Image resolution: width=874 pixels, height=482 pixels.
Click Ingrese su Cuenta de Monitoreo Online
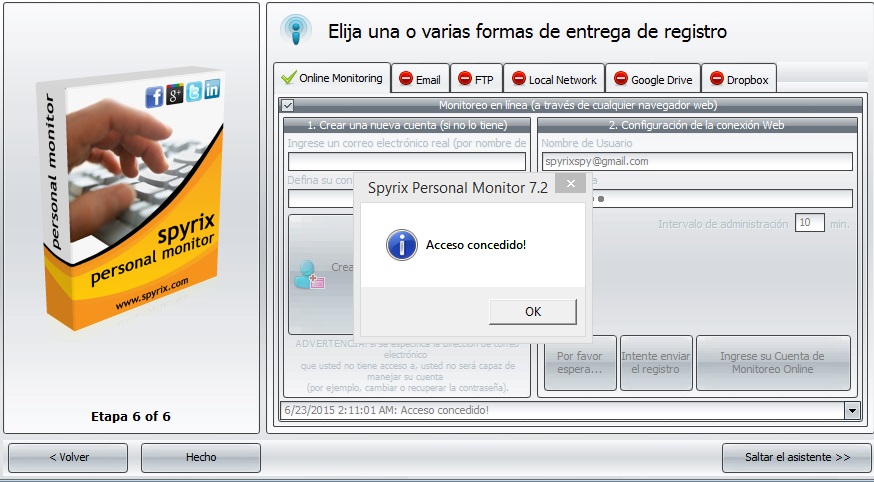coord(773,363)
